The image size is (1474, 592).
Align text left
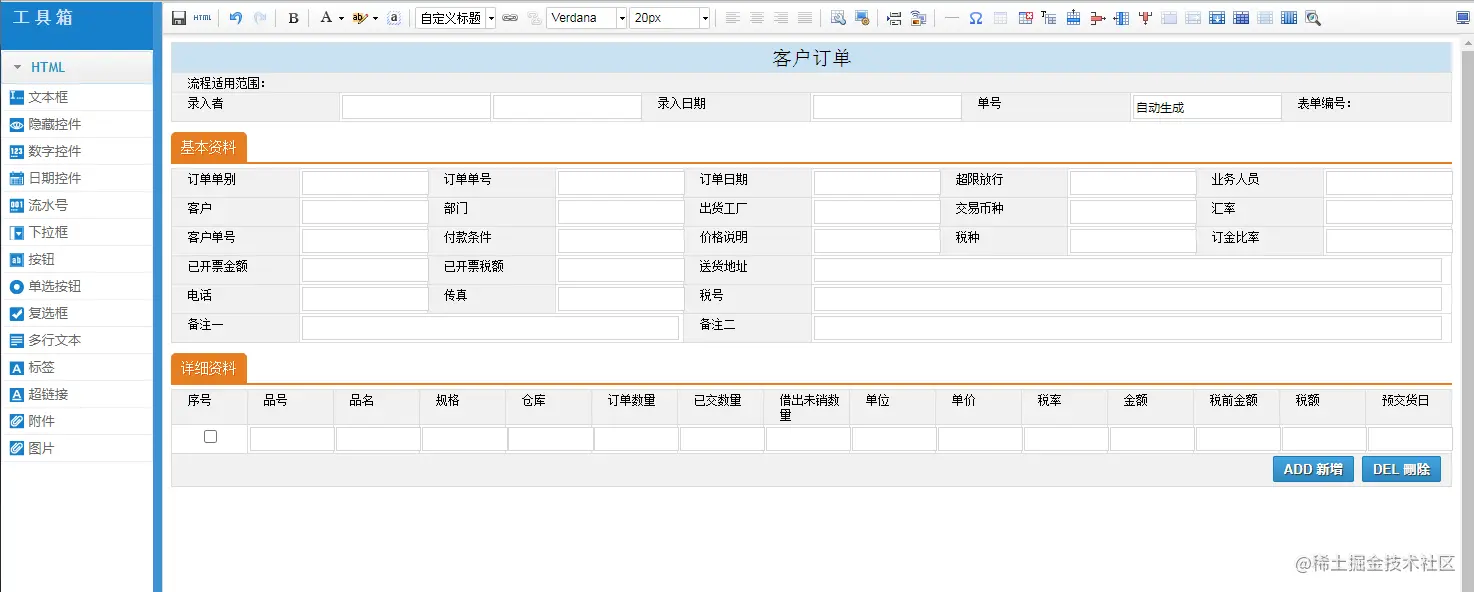(733, 18)
